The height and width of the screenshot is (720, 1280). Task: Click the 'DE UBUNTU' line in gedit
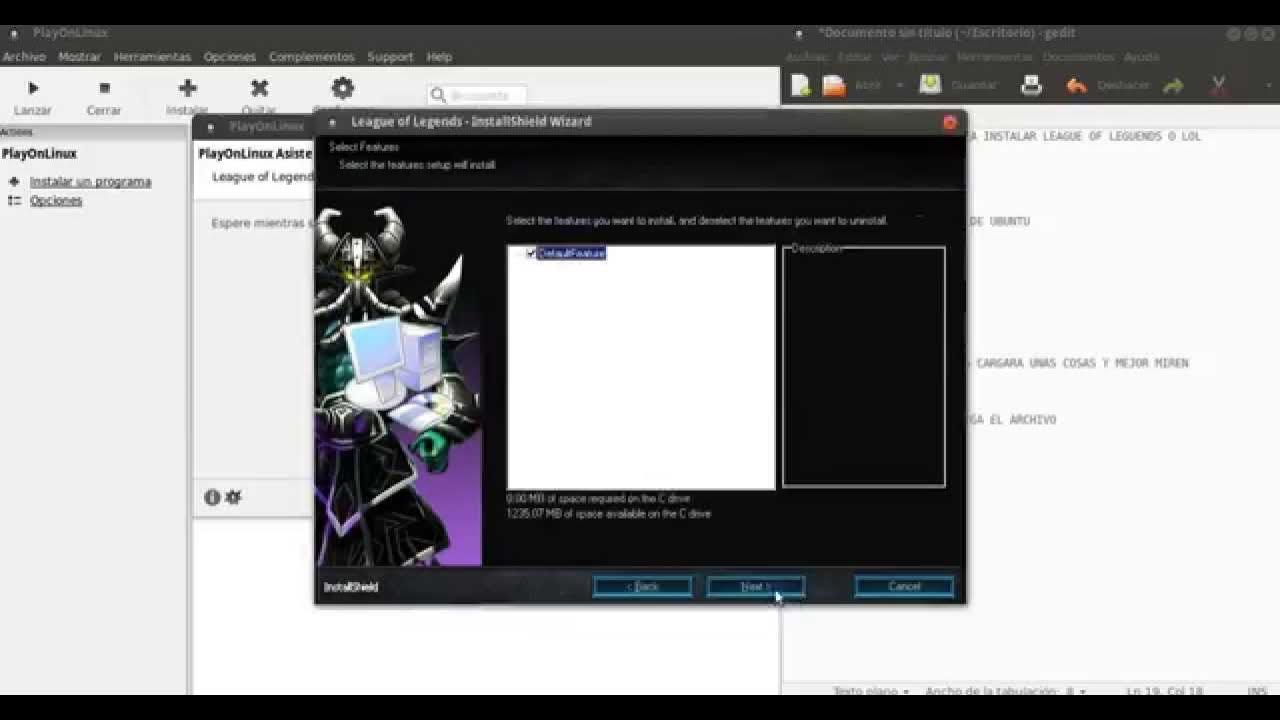click(x=999, y=221)
